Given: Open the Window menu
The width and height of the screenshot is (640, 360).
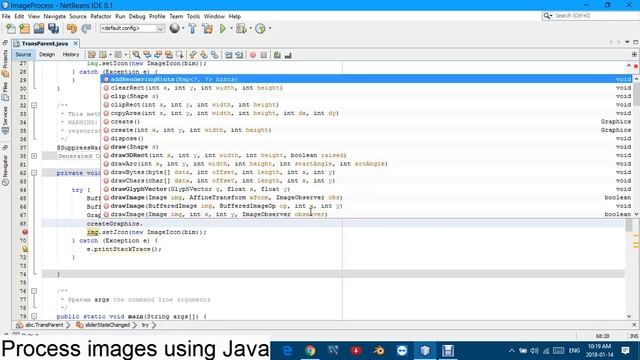Looking at the screenshot, I should click(x=214, y=16).
